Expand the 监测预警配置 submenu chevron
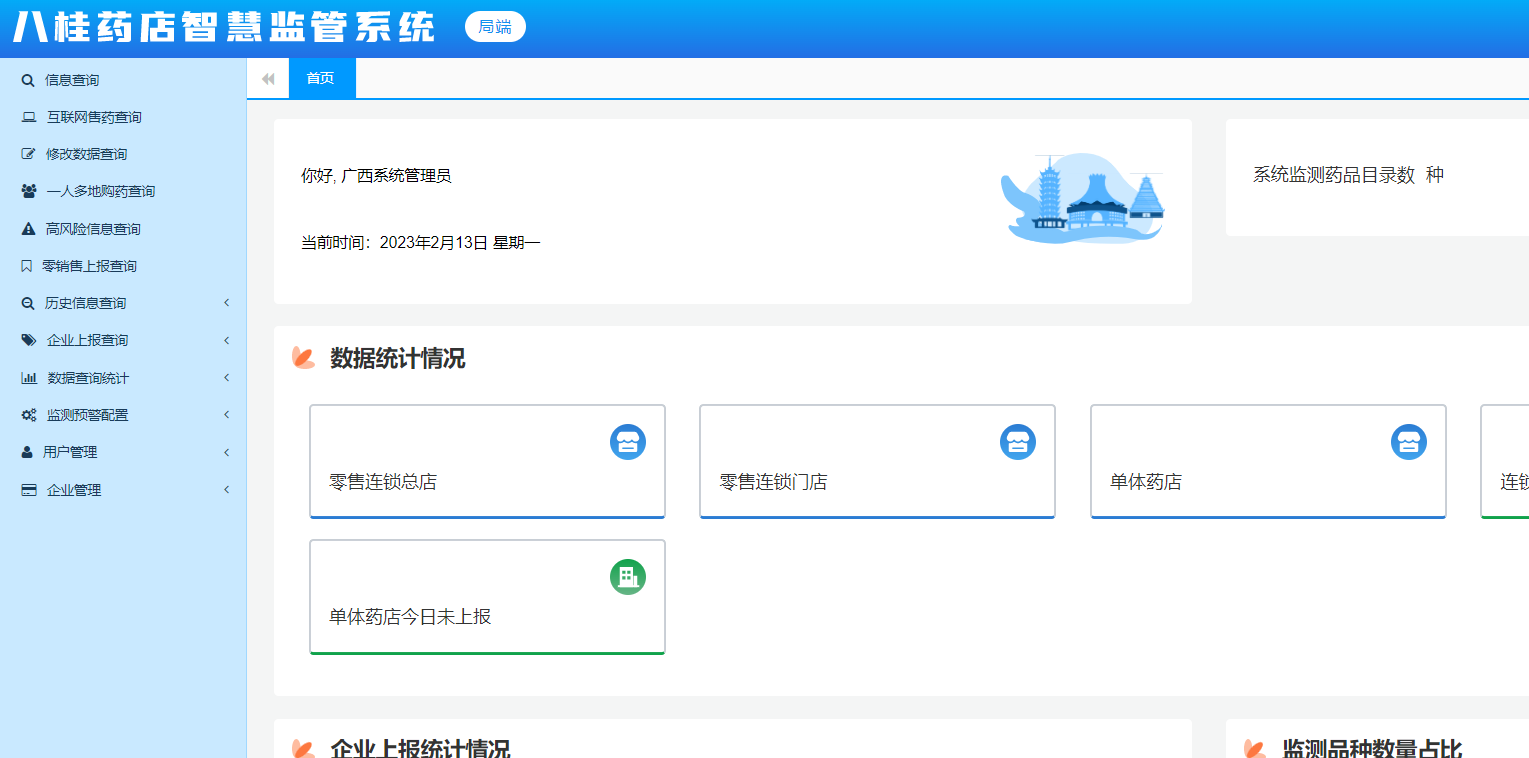The image size is (1529, 758). coord(227,415)
